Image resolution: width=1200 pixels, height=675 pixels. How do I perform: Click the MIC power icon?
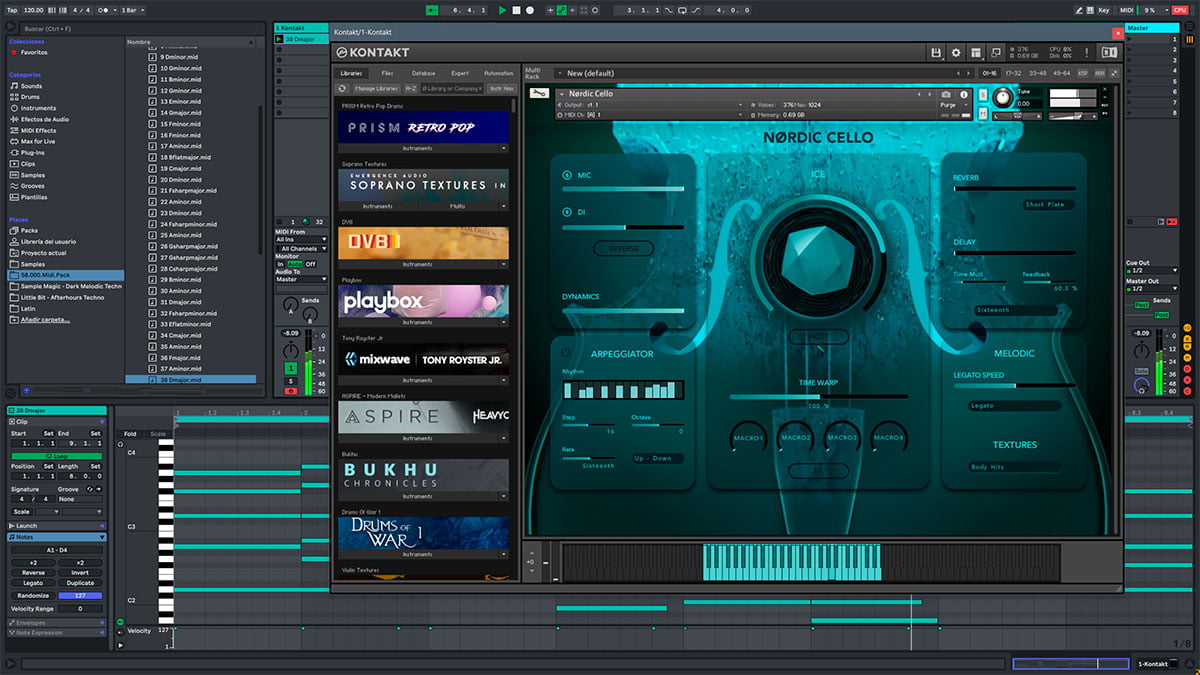[566, 175]
